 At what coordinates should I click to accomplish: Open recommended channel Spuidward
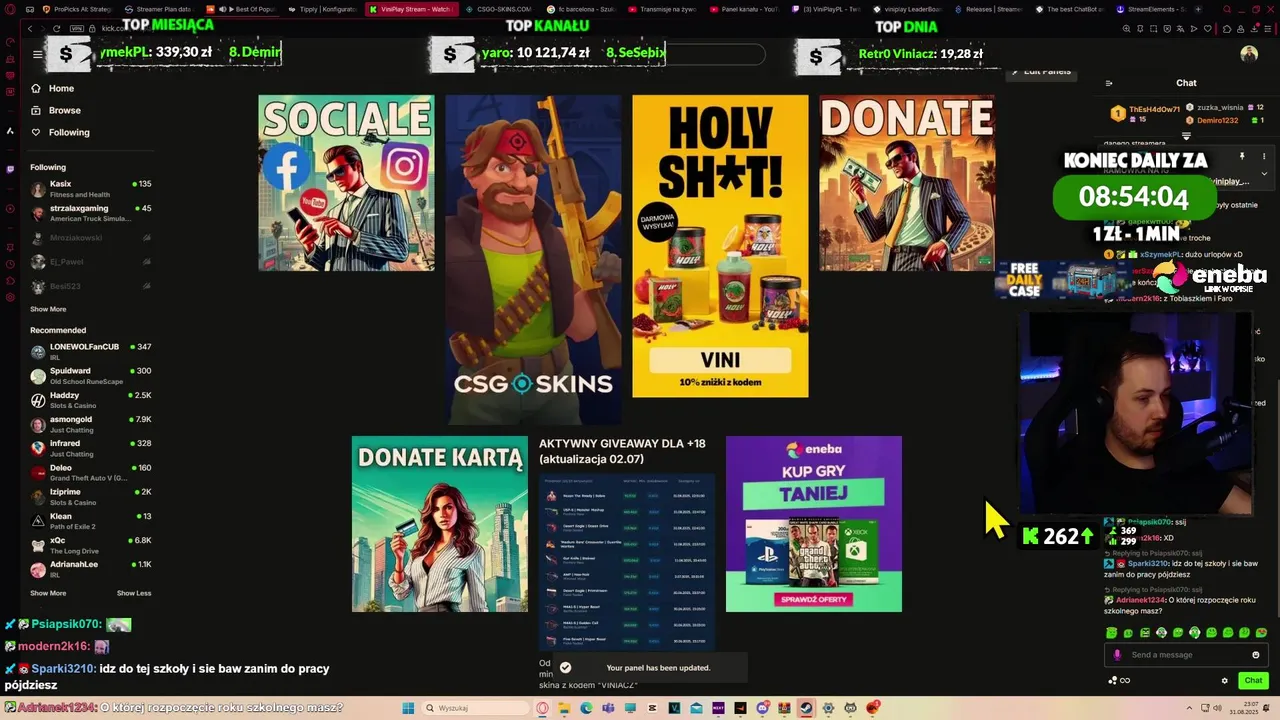90,376
